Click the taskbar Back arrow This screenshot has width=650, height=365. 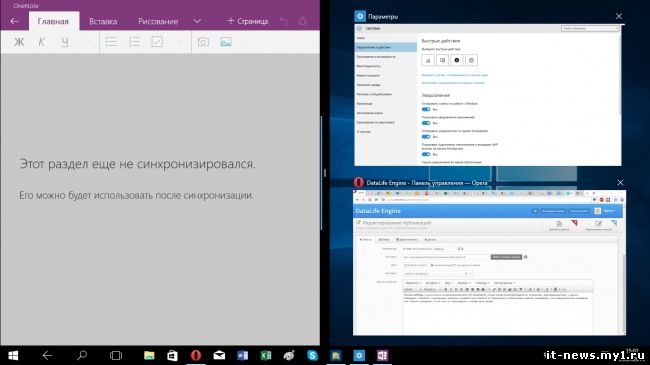47,355
